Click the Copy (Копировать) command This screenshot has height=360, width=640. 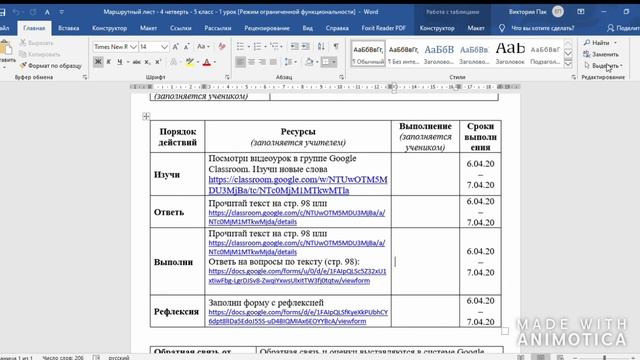[40, 54]
